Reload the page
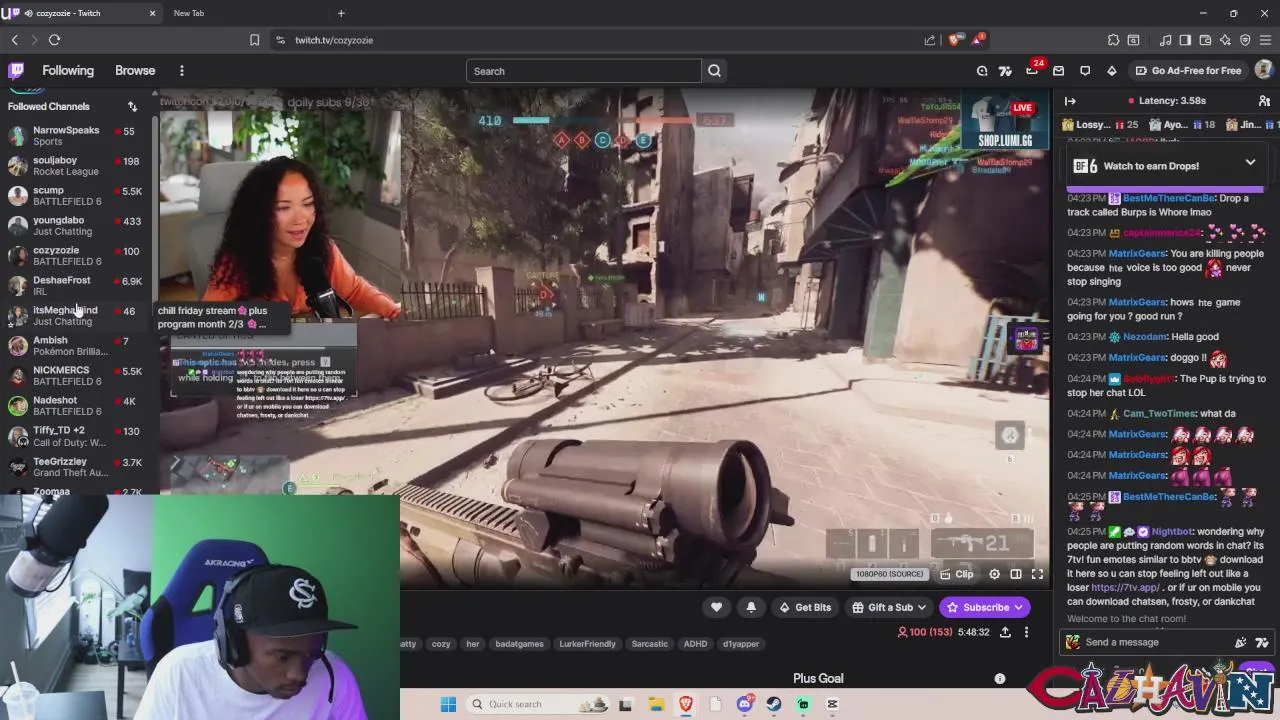1280x720 pixels. pyautogui.click(x=54, y=40)
